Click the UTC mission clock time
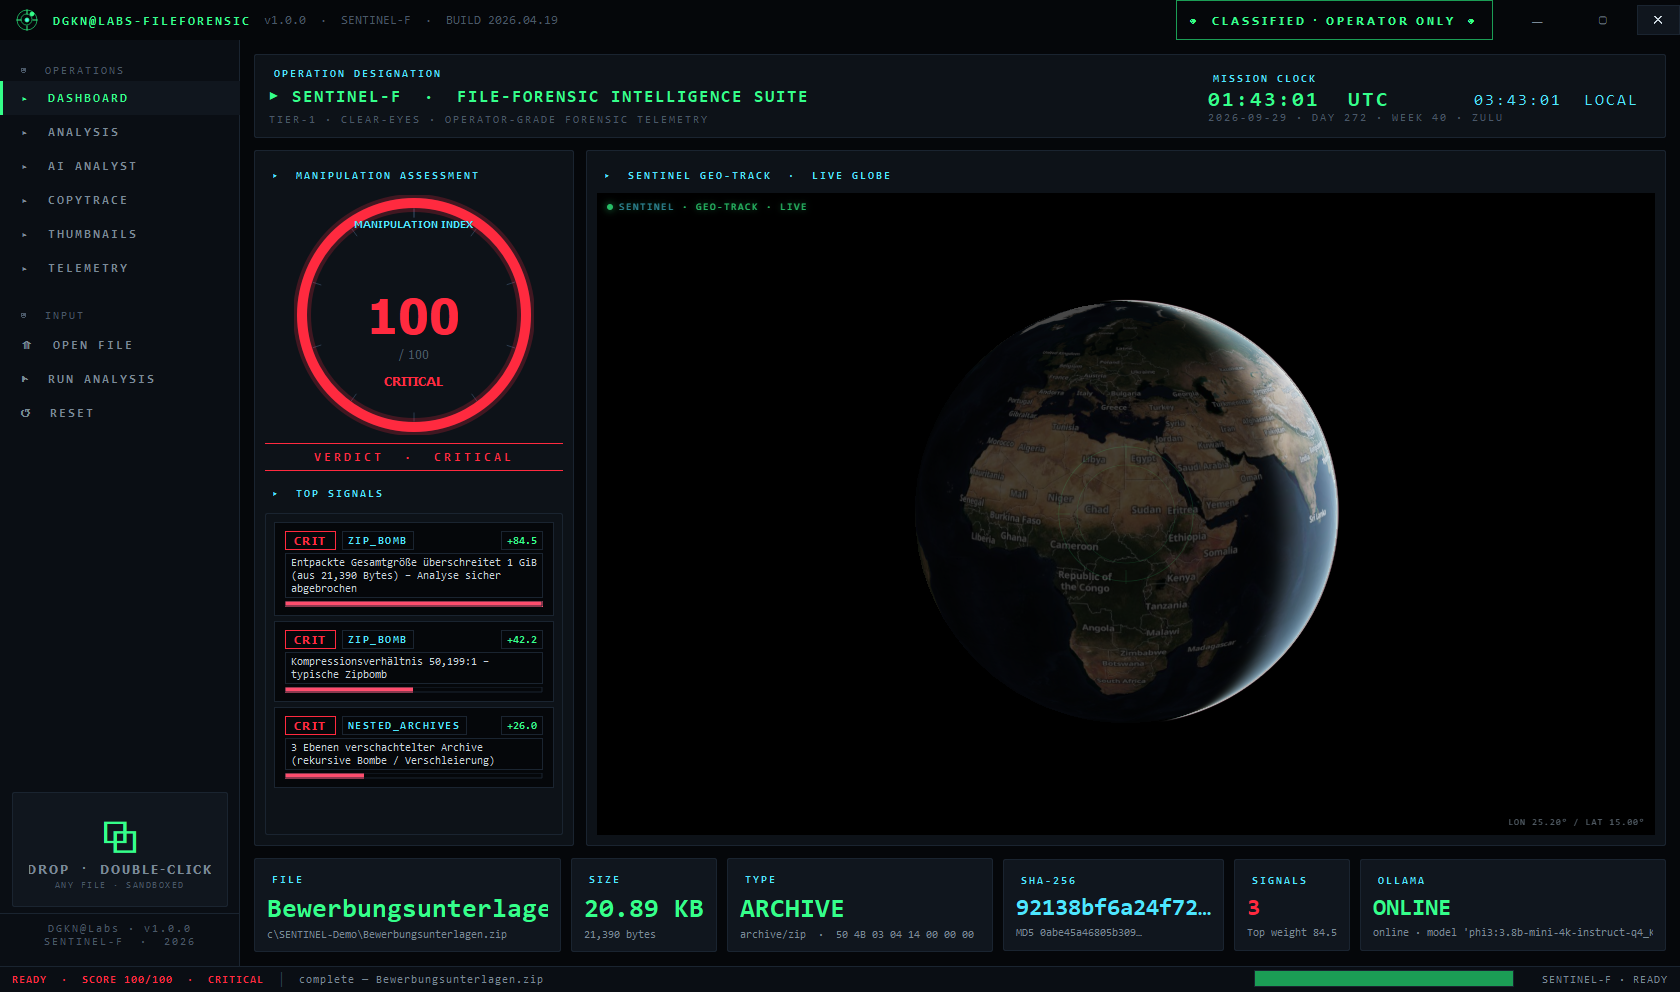The height and width of the screenshot is (992, 1680). (x=1263, y=100)
